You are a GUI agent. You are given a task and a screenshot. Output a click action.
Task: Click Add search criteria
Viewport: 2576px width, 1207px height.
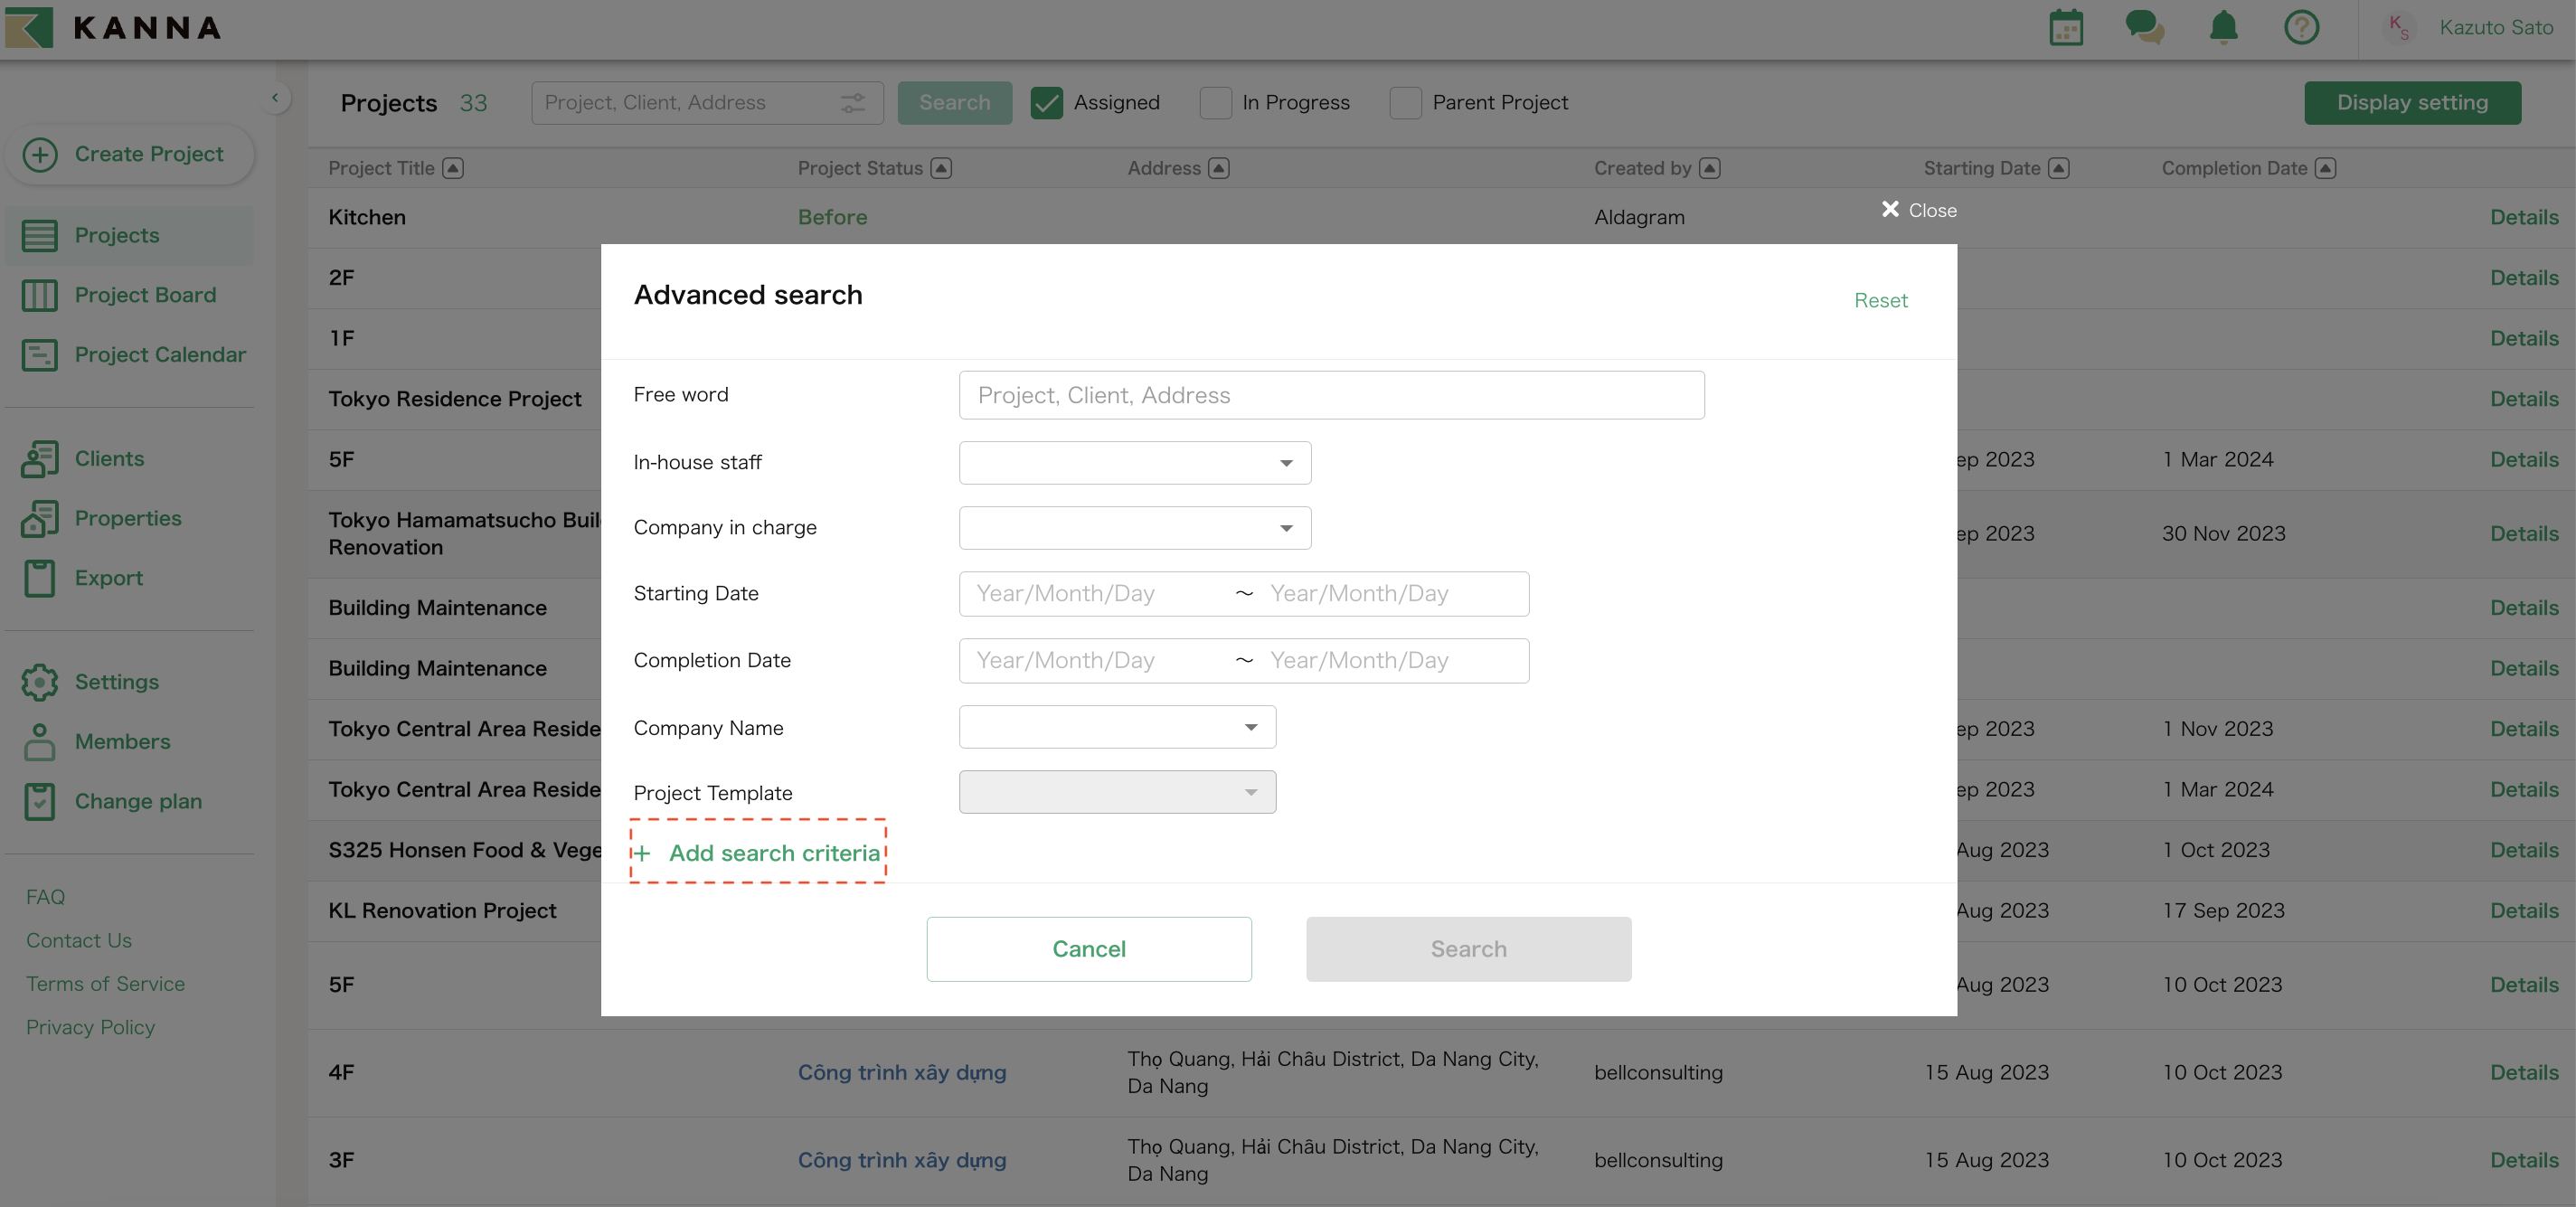pyautogui.click(x=758, y=852)
